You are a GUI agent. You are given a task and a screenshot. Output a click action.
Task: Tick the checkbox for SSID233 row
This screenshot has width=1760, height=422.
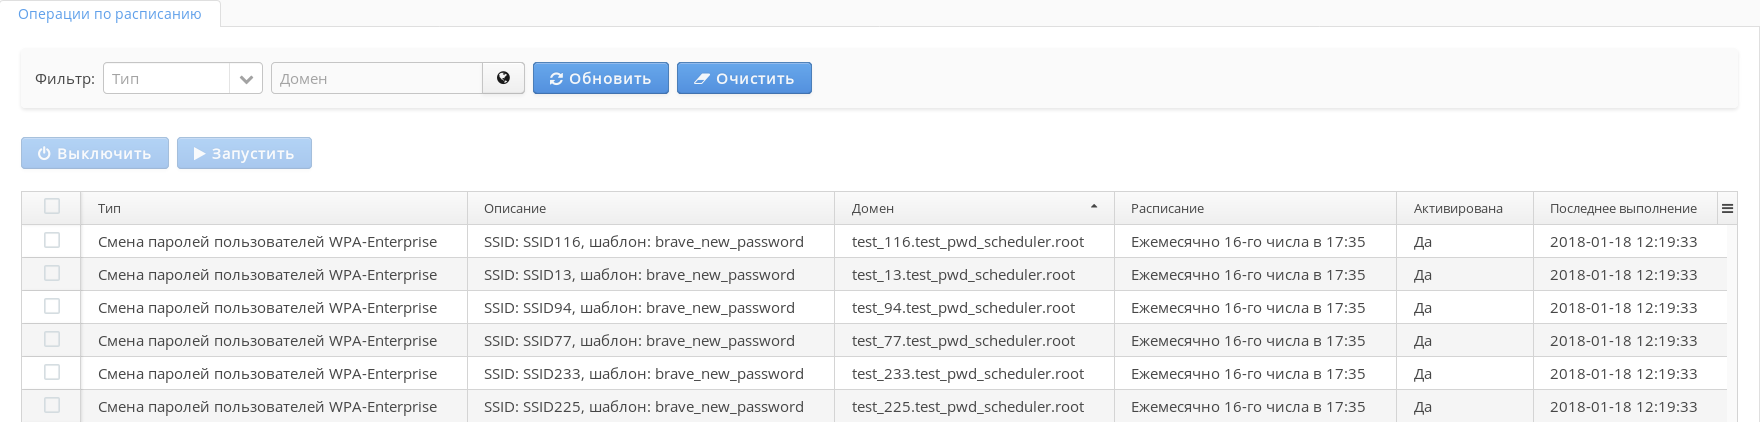[x=52, y=372]
